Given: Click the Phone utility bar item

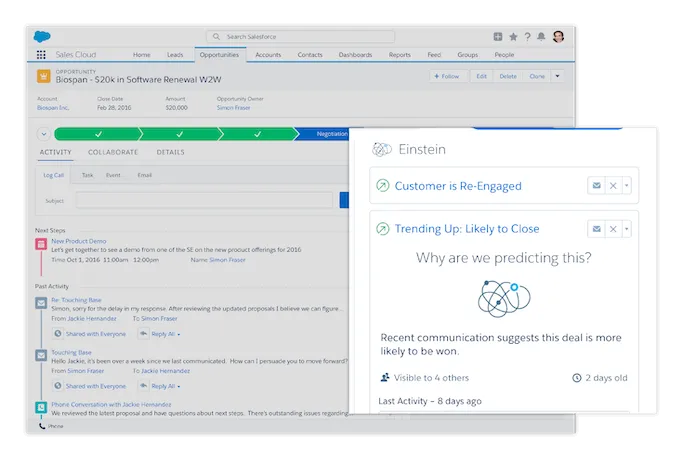Looking at the screenshot, I should (51, 426).
